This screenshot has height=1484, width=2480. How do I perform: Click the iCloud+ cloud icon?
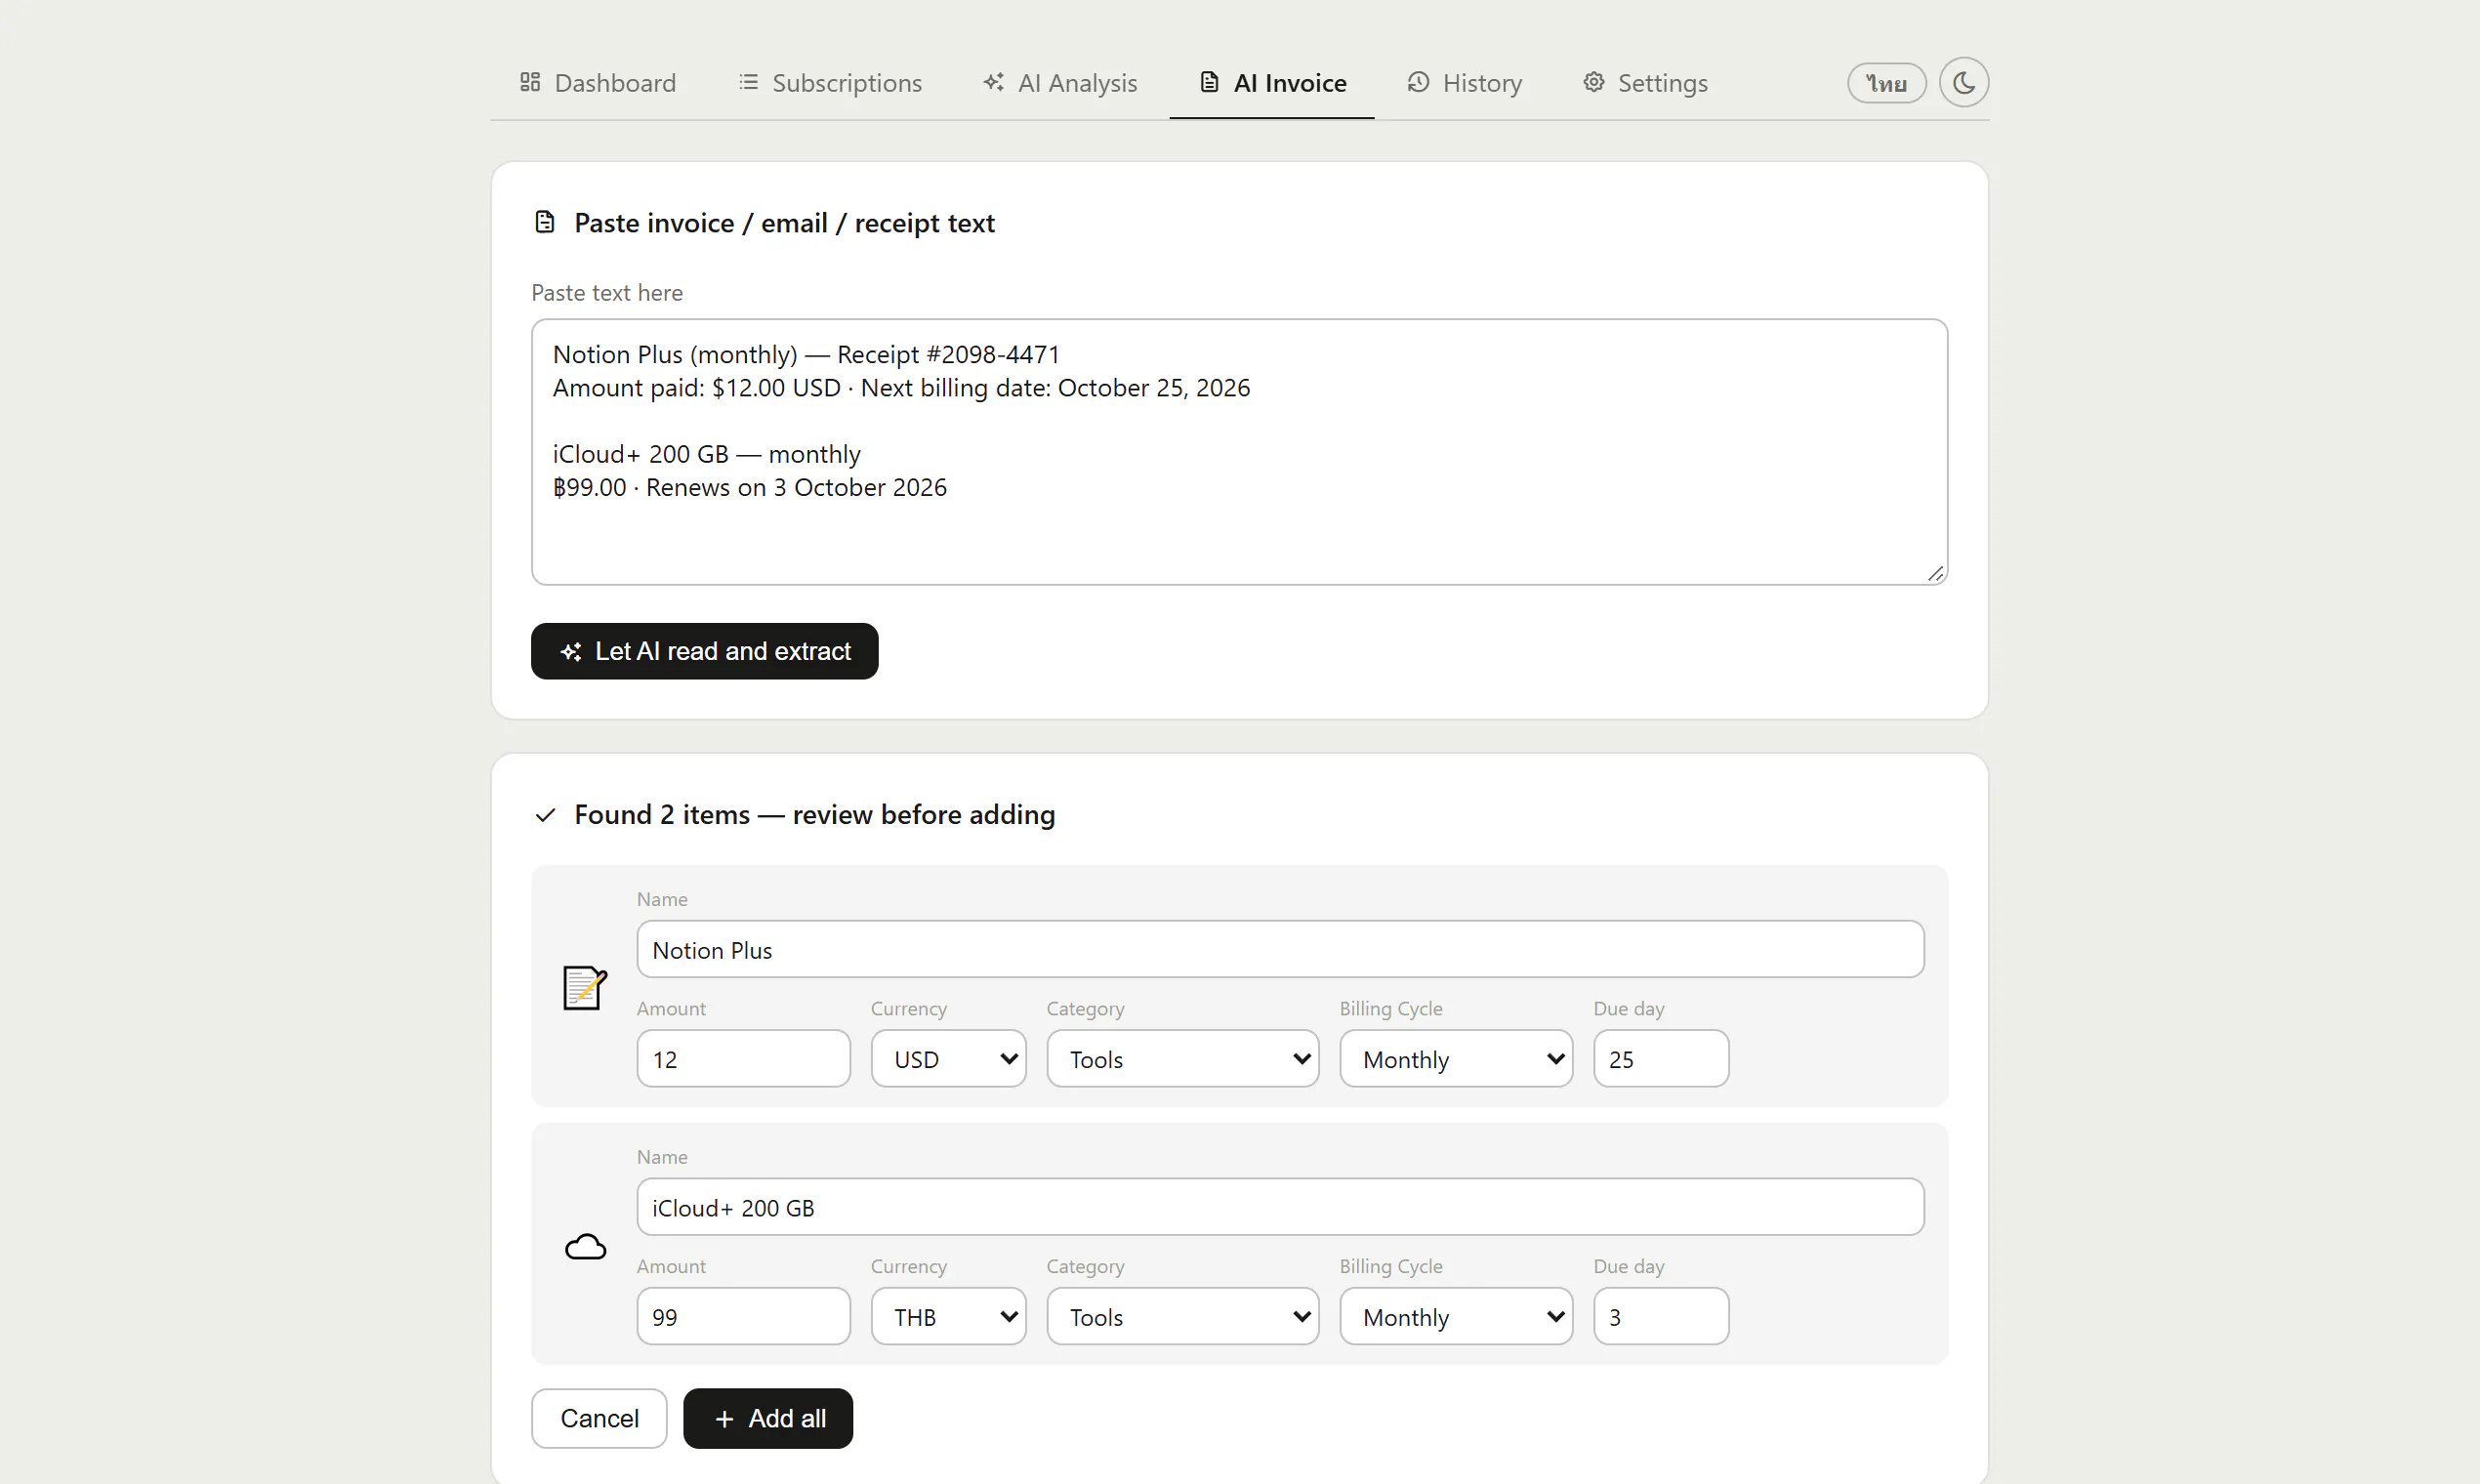point(585,1246)
